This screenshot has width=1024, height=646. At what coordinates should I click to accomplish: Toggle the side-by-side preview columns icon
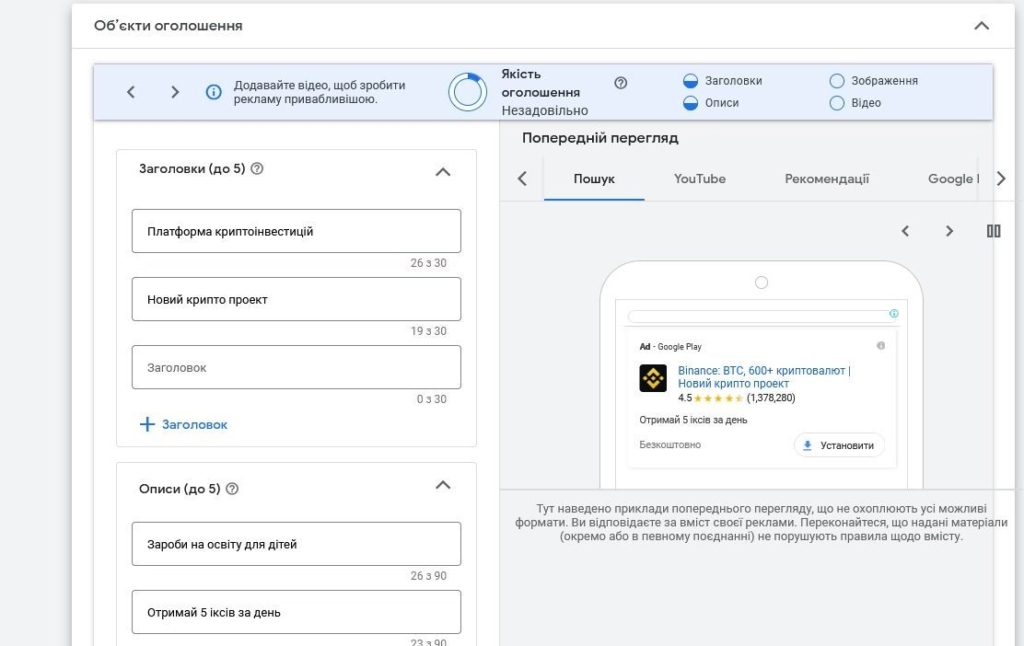(x=993, y=231)
